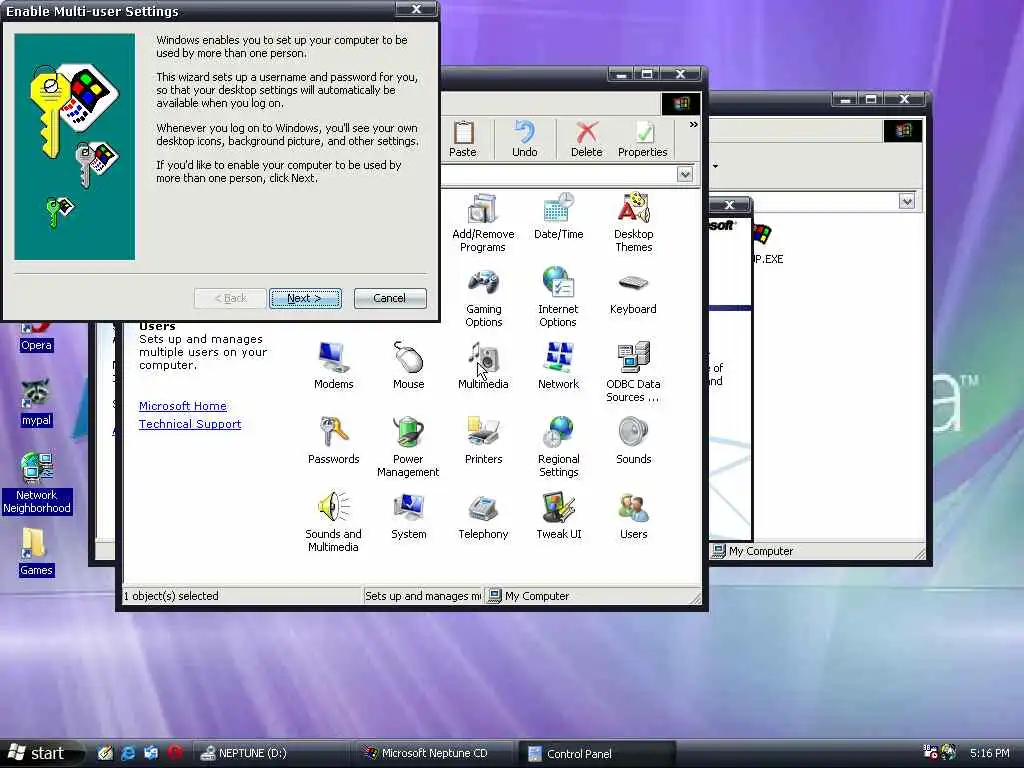Viewport: 1024px width, 768px height.
Task: Open the Add/Remove Programs icon
Action: [x=483, y=223]
